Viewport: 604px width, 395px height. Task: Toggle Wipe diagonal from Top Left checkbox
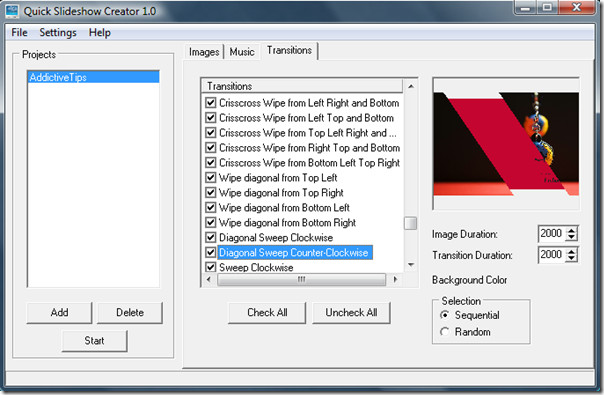[x=210, y=178]
